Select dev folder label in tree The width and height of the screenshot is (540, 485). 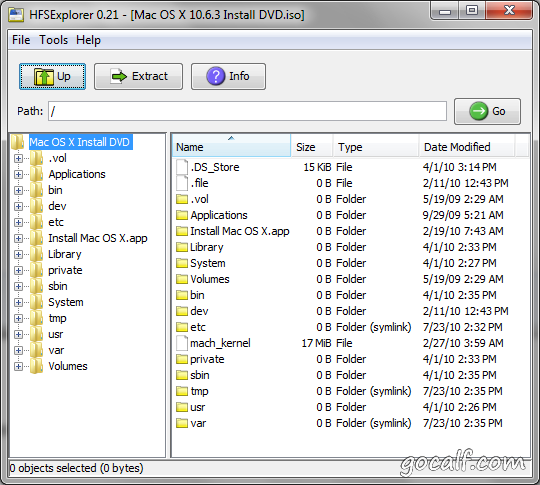click(x=57, y=206)
